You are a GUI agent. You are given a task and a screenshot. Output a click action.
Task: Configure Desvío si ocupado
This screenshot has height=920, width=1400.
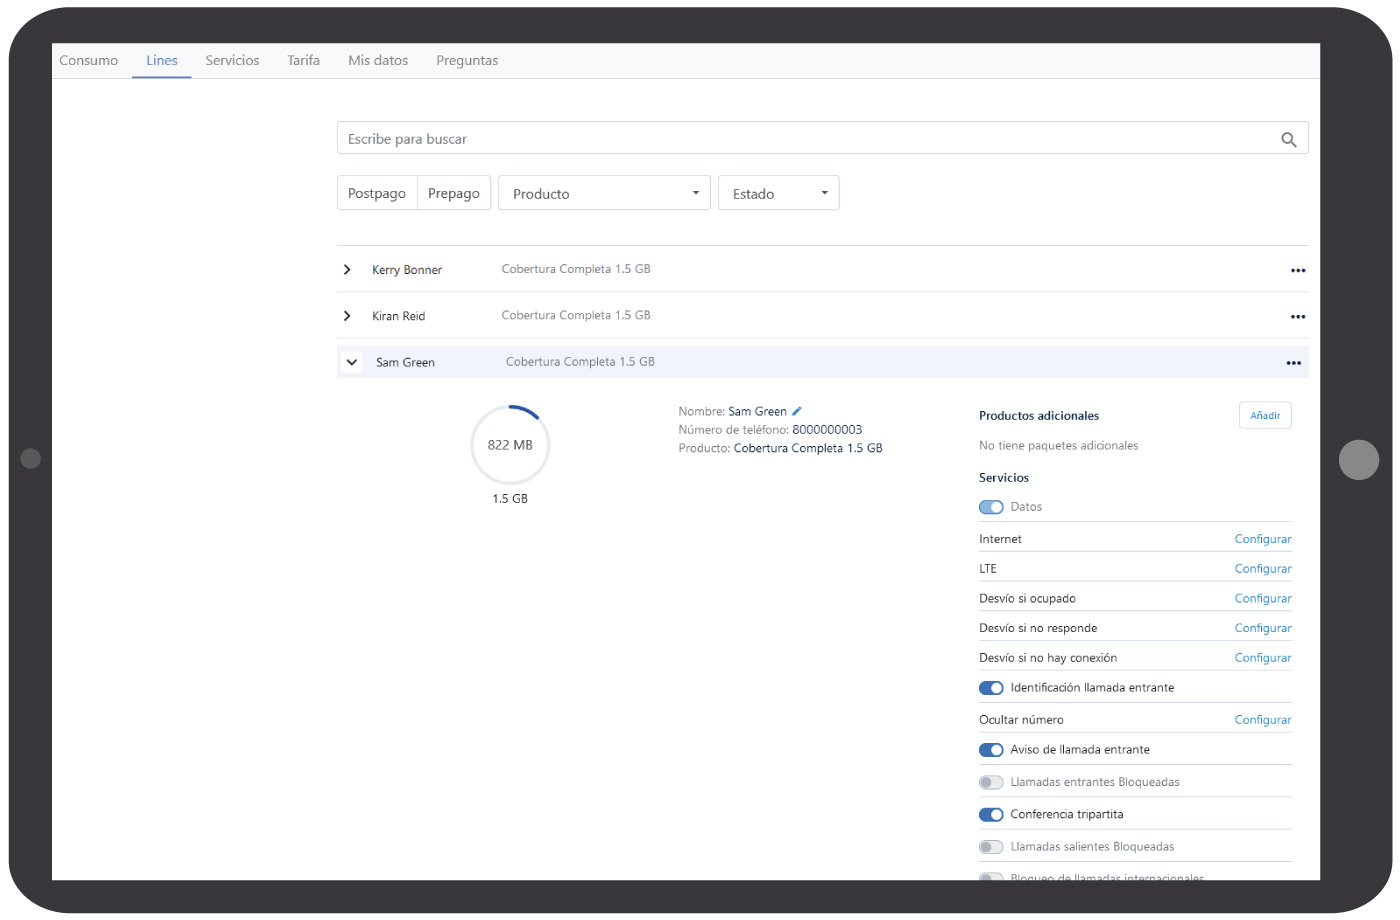point(1263,599)
